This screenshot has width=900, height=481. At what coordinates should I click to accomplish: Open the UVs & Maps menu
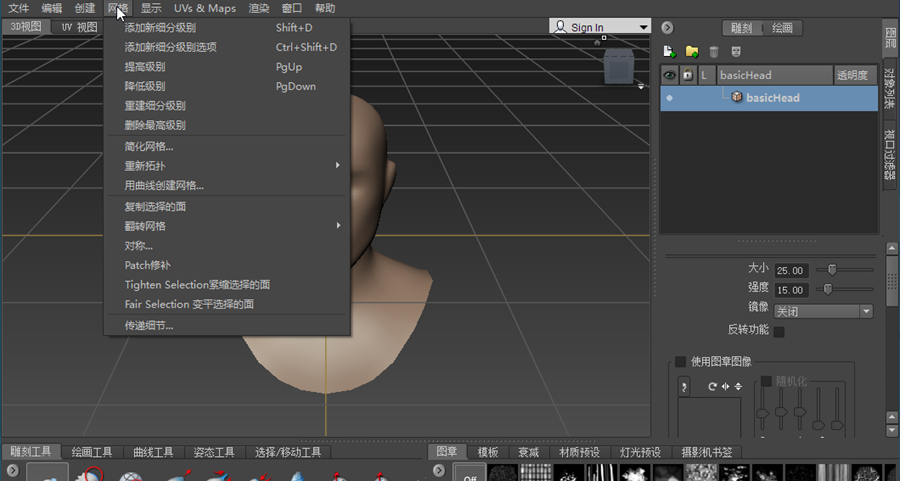[205, 8]
